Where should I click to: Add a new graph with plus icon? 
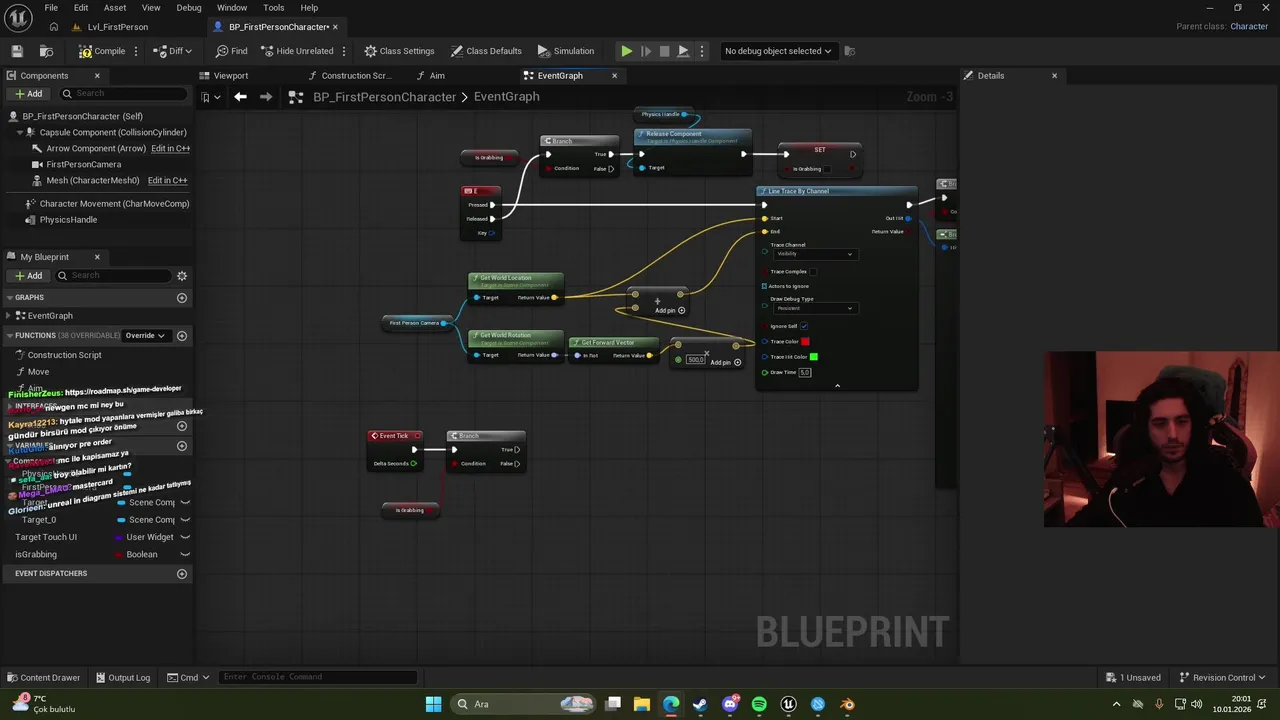point(182,298)
